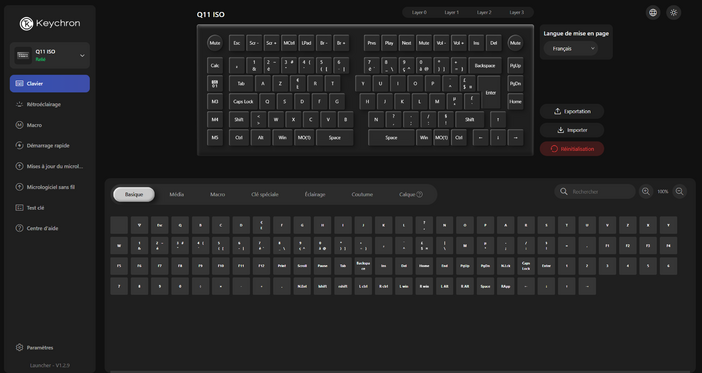This screenshot has height=373, width=702.
Task: Expand the Q11 ISO device selector
Action: [50, 55]
